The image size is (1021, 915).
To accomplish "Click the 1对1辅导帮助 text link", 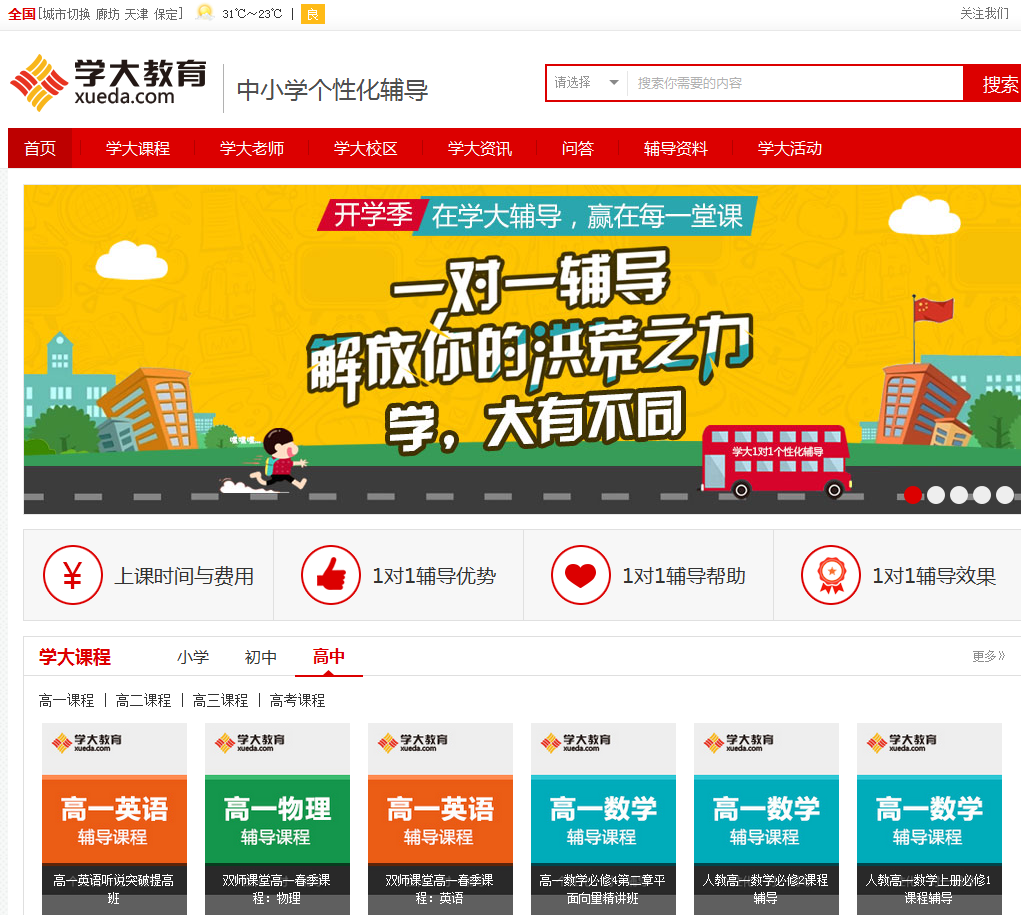I will (684, 576).
